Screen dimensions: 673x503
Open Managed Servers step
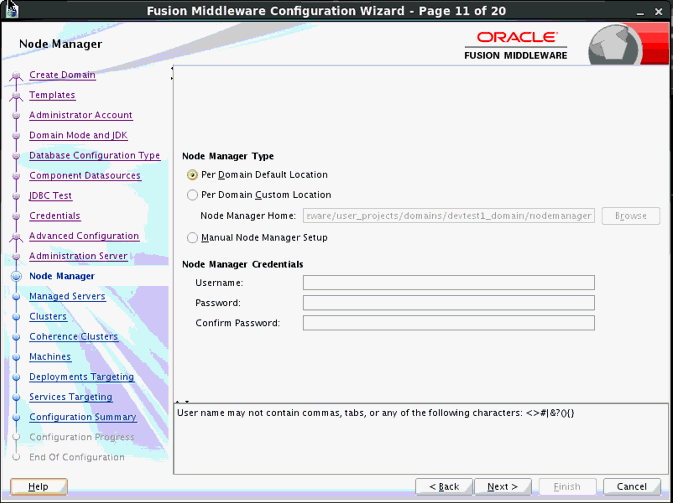click(67, 296)
